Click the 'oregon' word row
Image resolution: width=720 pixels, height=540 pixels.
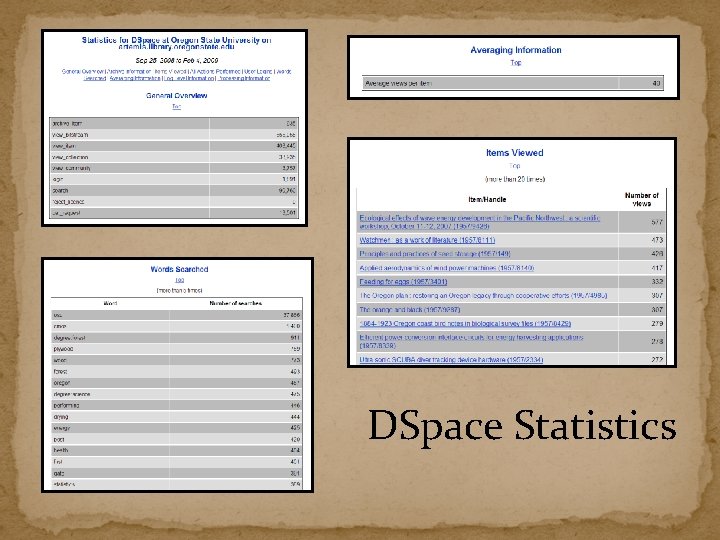[177, 383]
